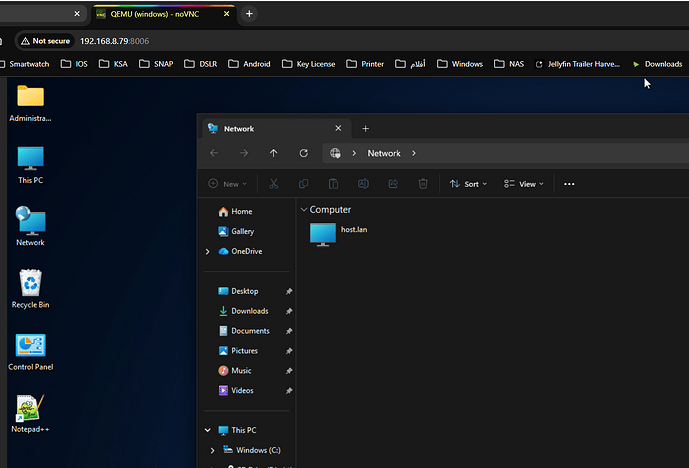Screen dimensions: 689x468
Task: Open Control Panel desktop icon
Action: [x=30, y=349]
